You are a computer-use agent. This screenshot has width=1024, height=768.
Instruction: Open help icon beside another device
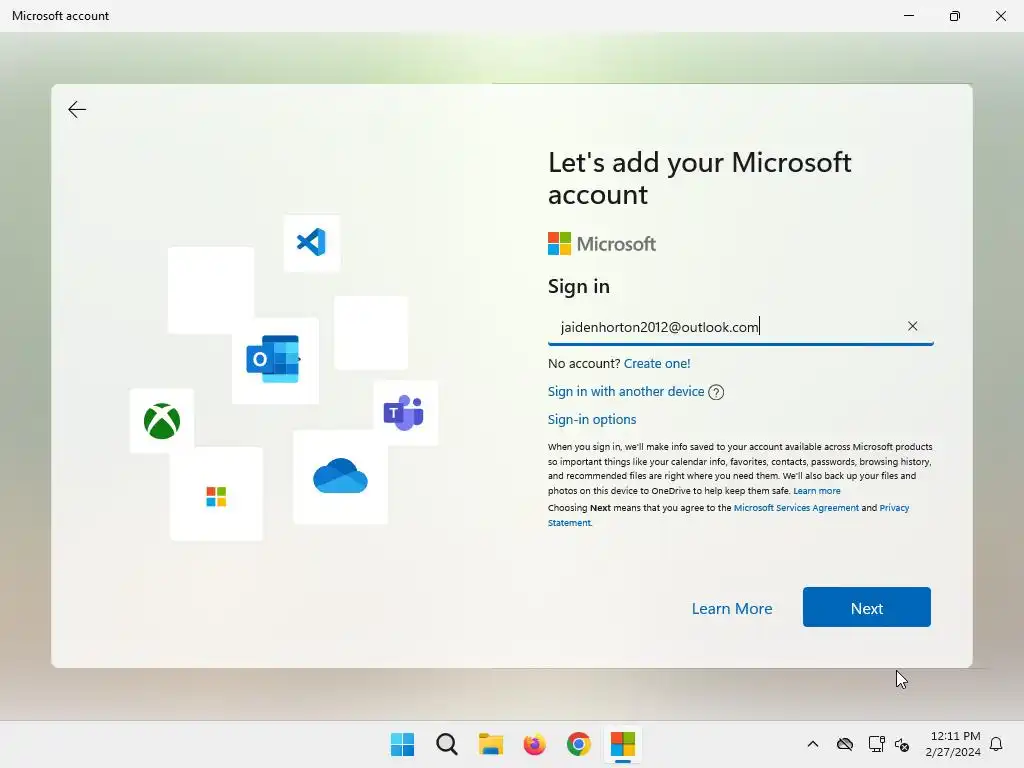click(716, 392)
